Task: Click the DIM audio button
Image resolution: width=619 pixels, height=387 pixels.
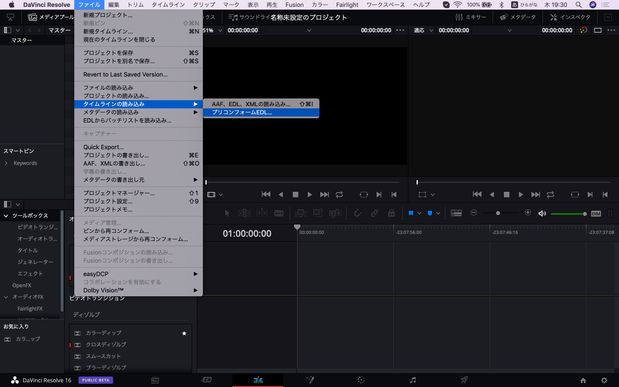Action: pos(596,214)
